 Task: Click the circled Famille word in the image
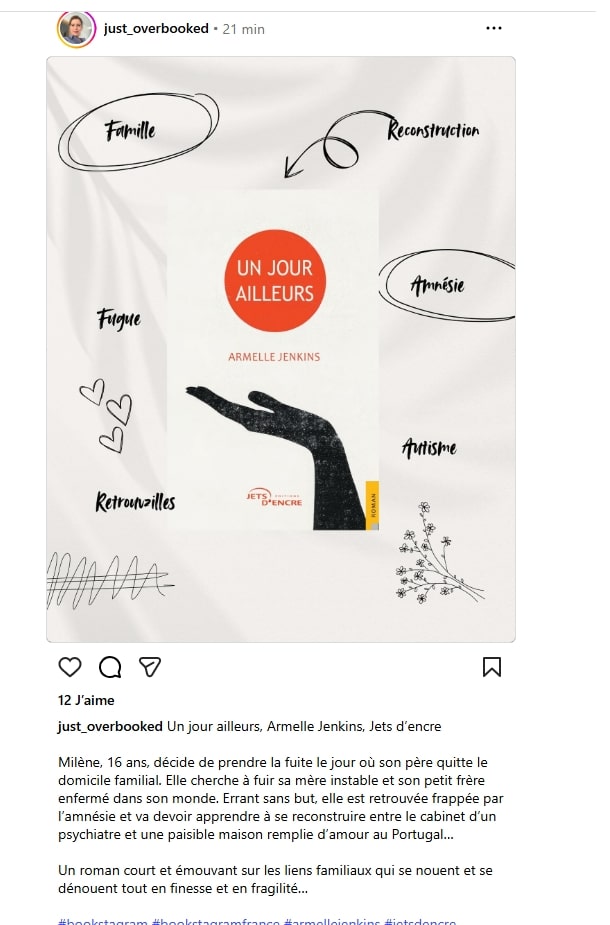[138, 131]
